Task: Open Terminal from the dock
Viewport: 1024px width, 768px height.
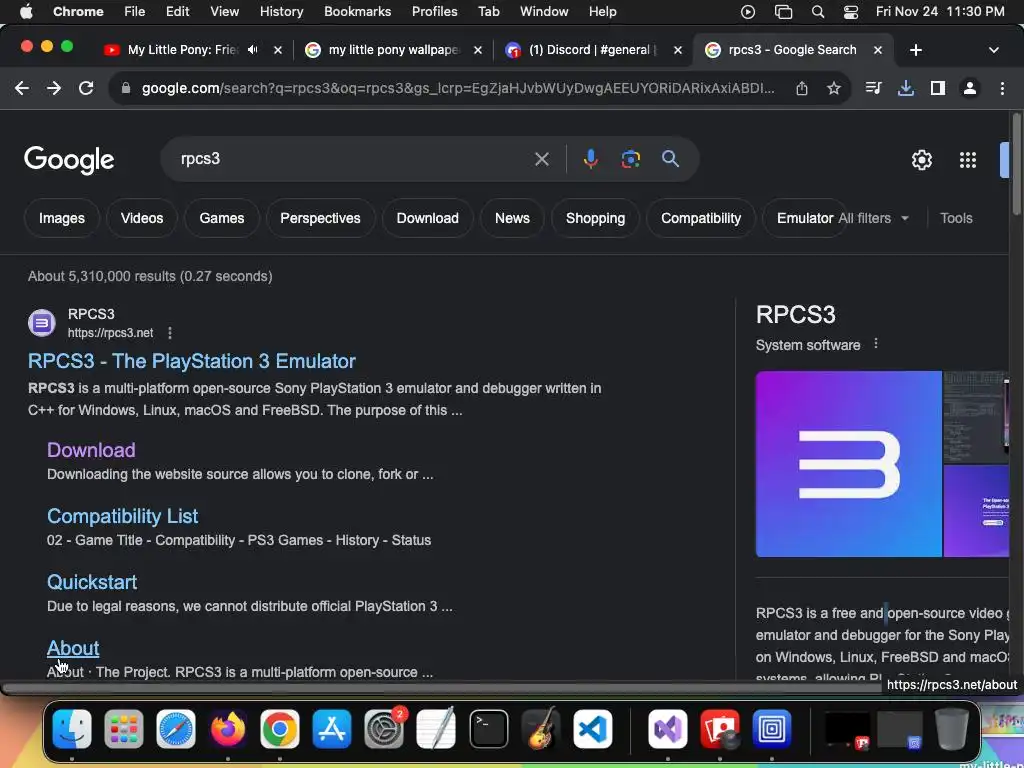Action: tap(488, 728)
